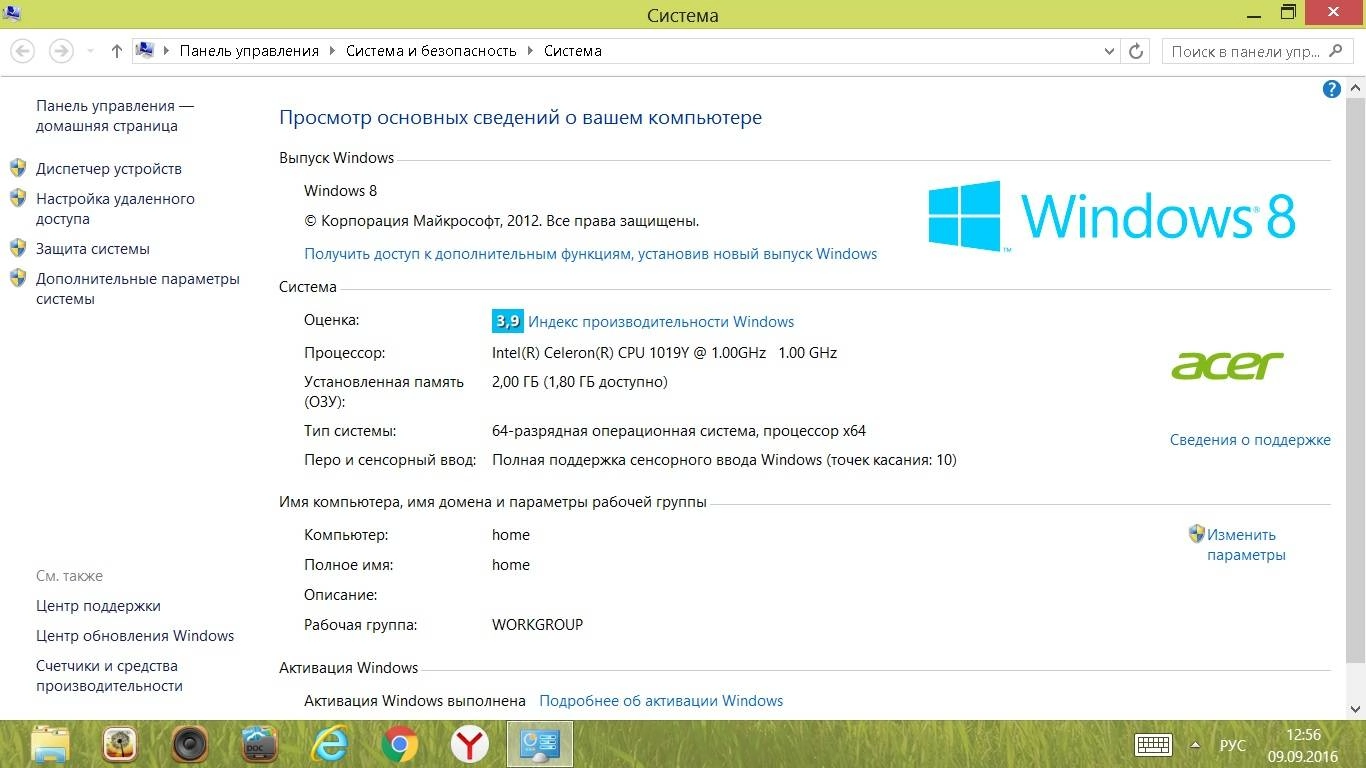
Task: Click the search magnifier icon
Action: pos(1337,51)
